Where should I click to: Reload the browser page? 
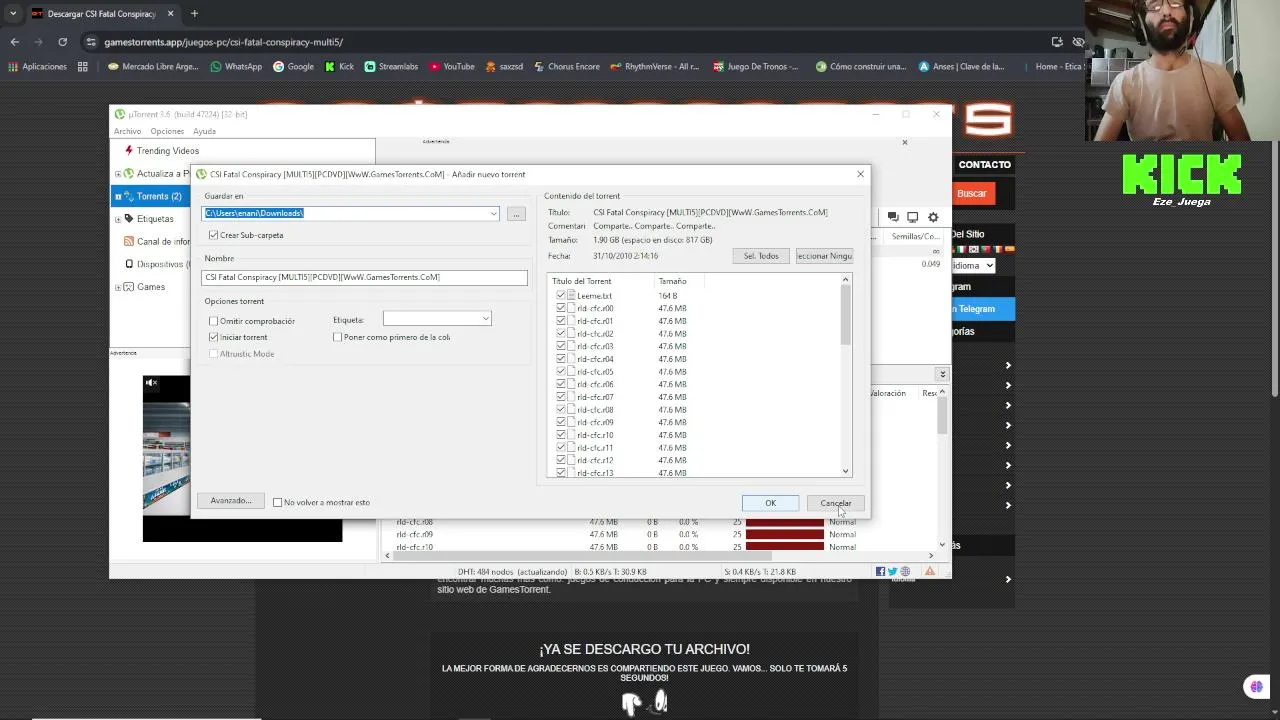[x=62, y=42]
